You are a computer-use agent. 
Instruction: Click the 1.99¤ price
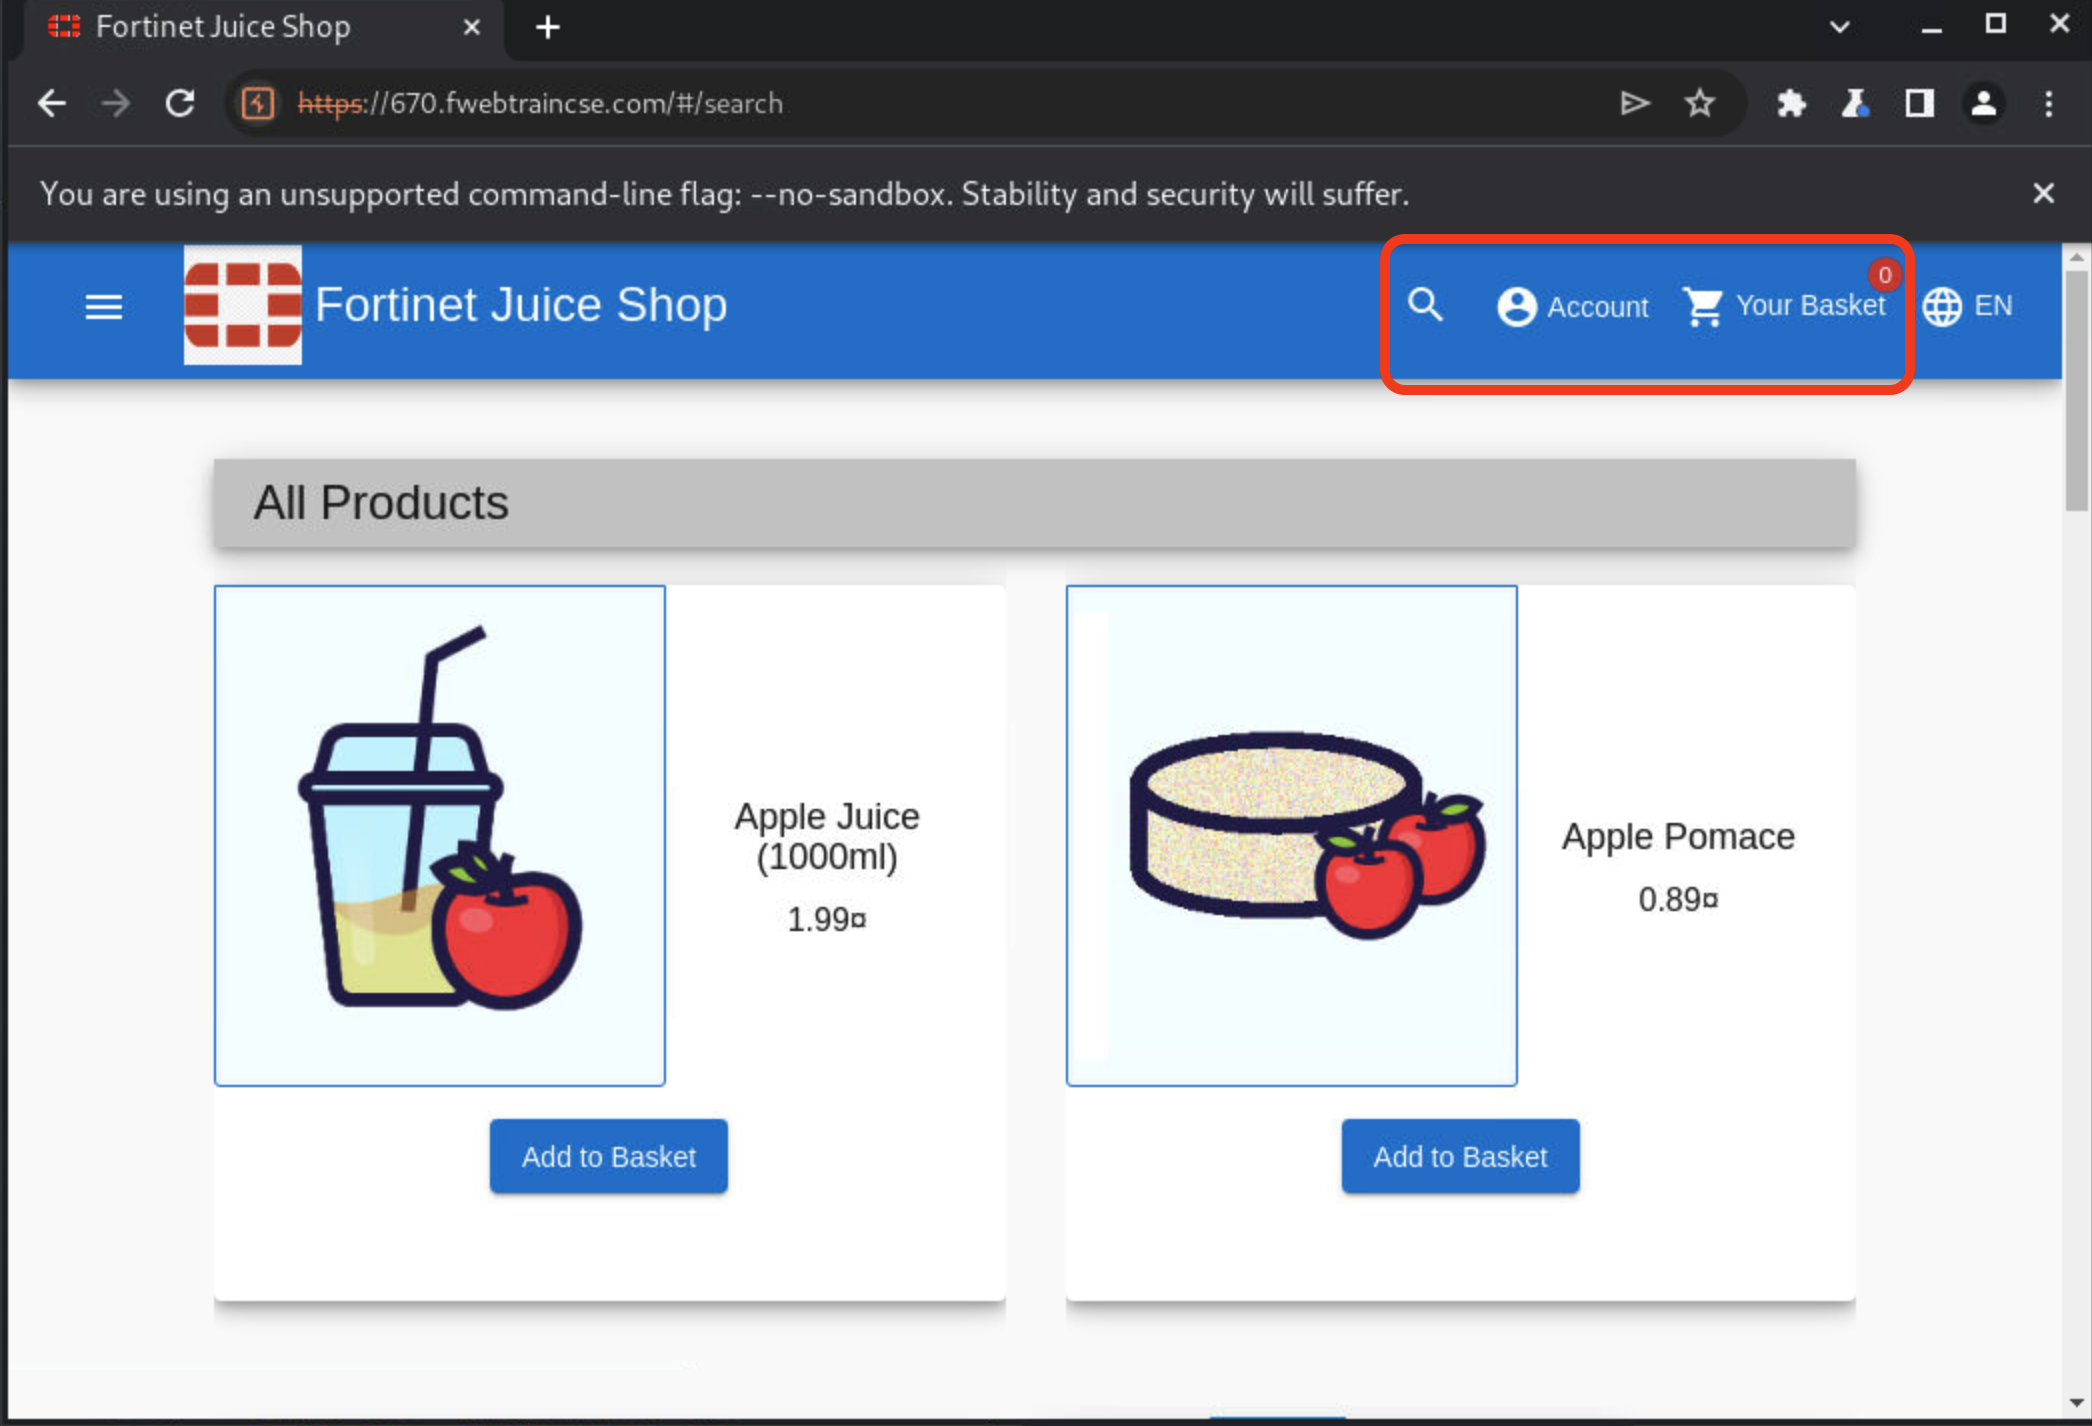pyautogui.click(x=827, y=919)
